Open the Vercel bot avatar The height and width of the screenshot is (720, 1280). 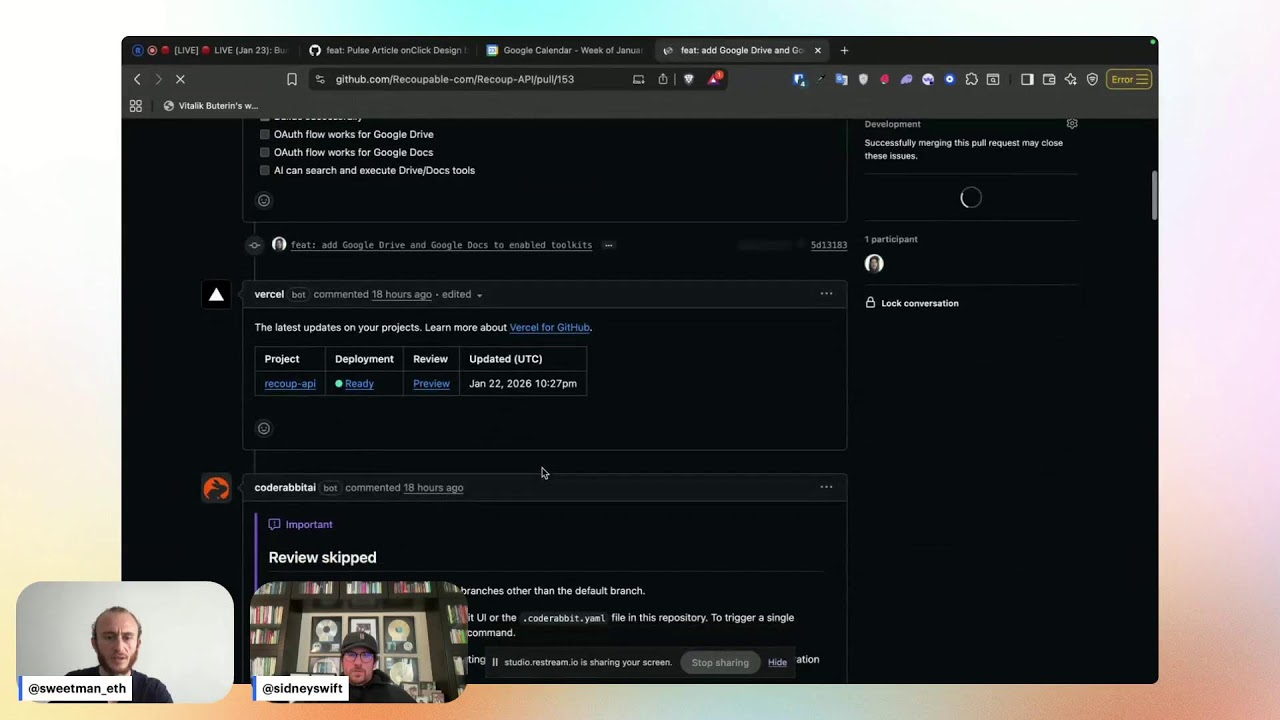pos(216,294)
